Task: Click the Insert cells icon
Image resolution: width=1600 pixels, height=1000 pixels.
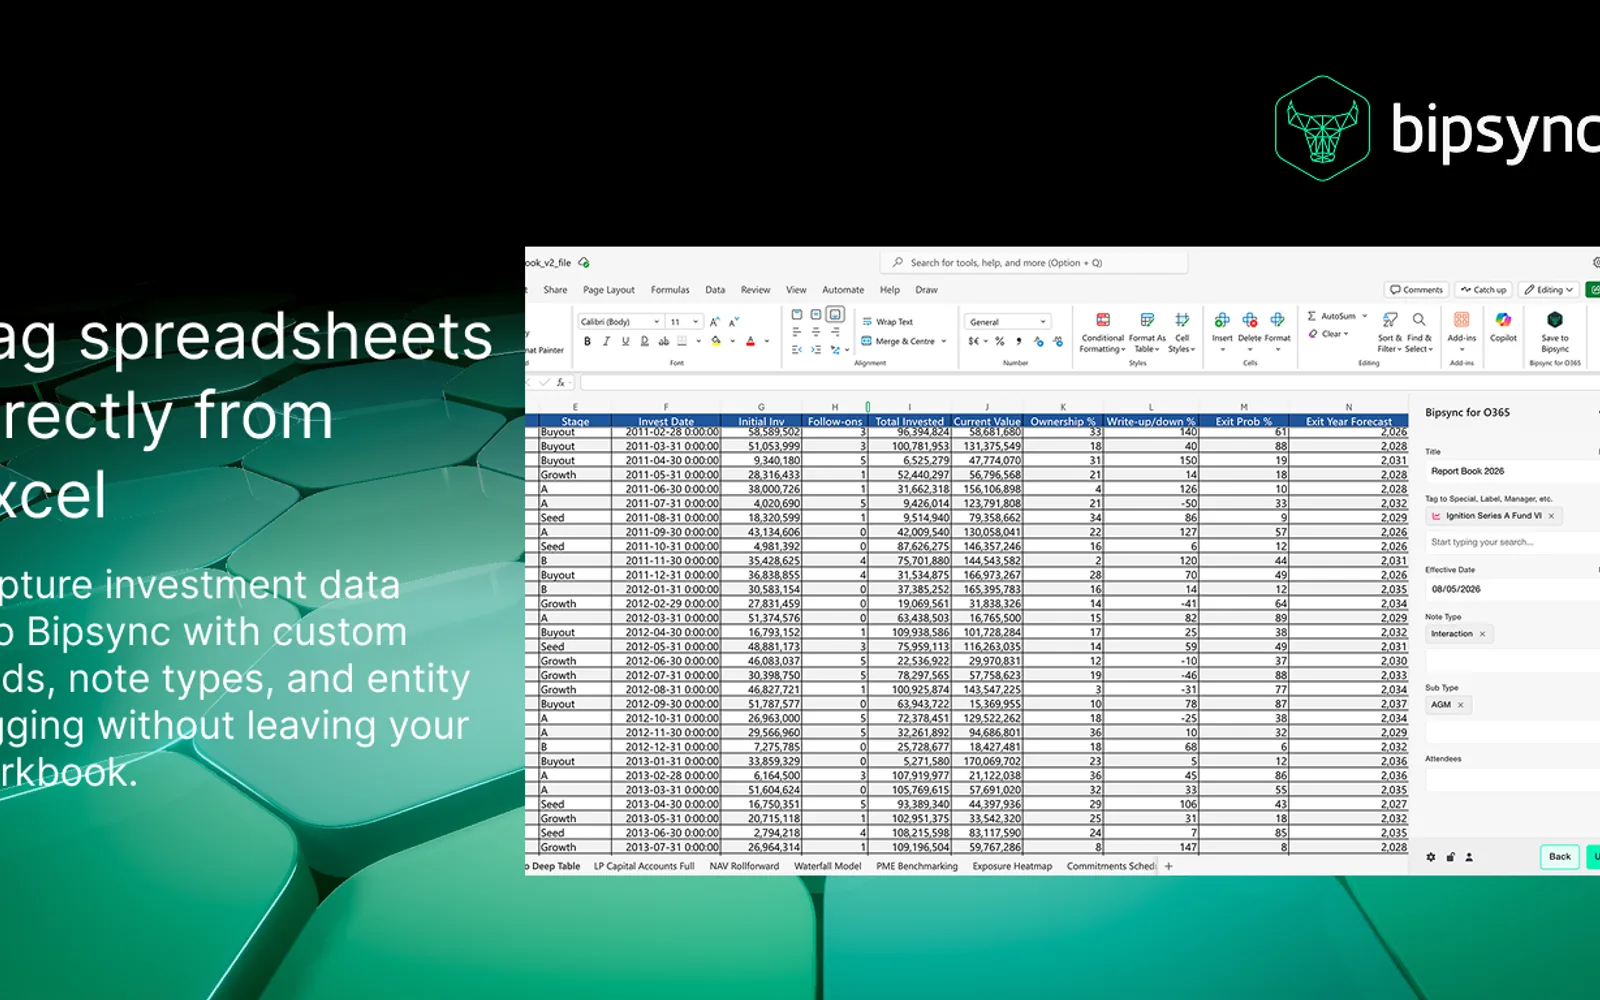Action: [1222, 320]
